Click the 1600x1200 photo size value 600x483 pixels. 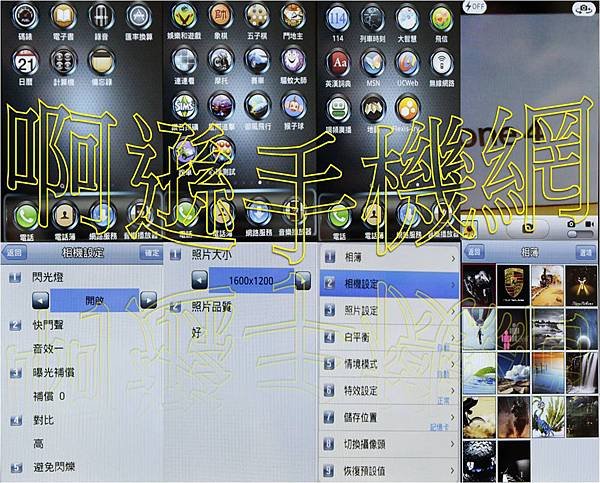click(251, 281)
